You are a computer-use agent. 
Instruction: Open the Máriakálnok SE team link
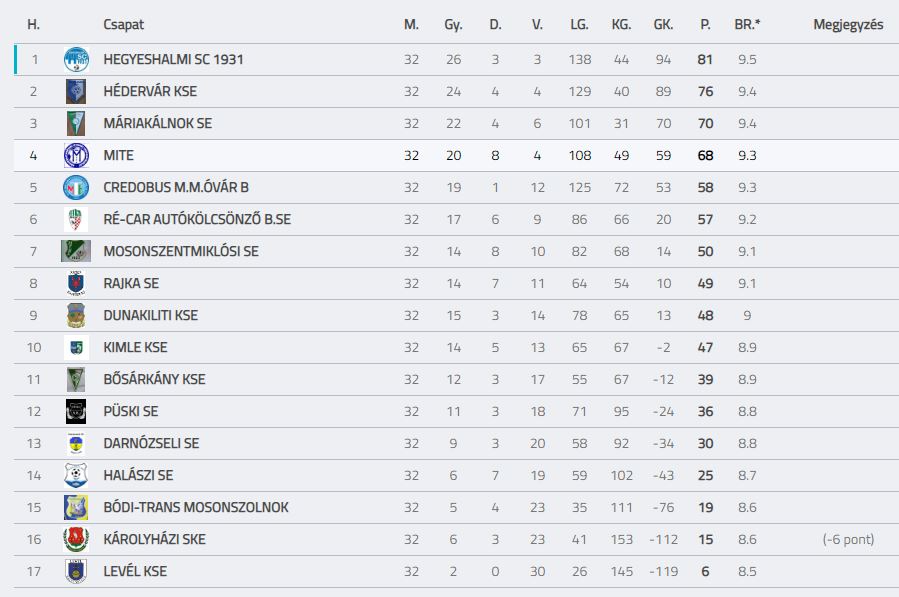click(x=157, y=123)
